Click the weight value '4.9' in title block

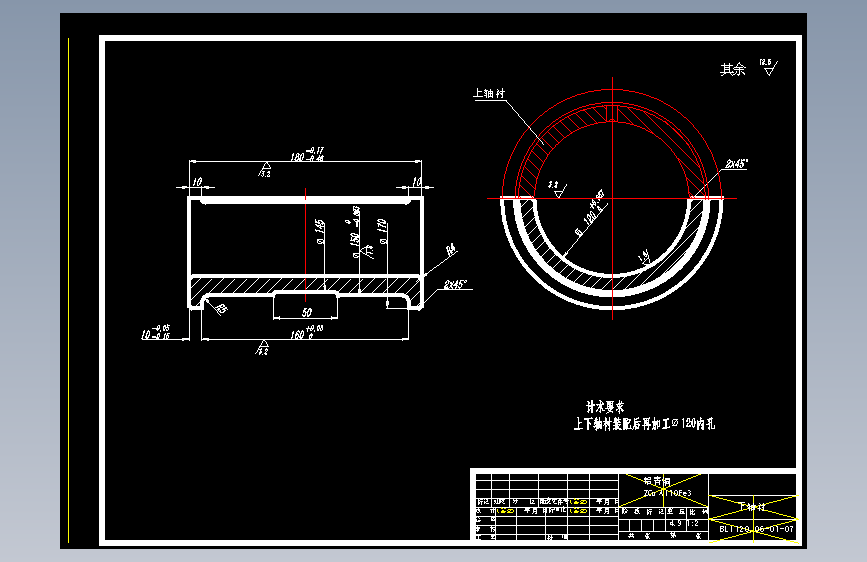[x=675, y=523]
